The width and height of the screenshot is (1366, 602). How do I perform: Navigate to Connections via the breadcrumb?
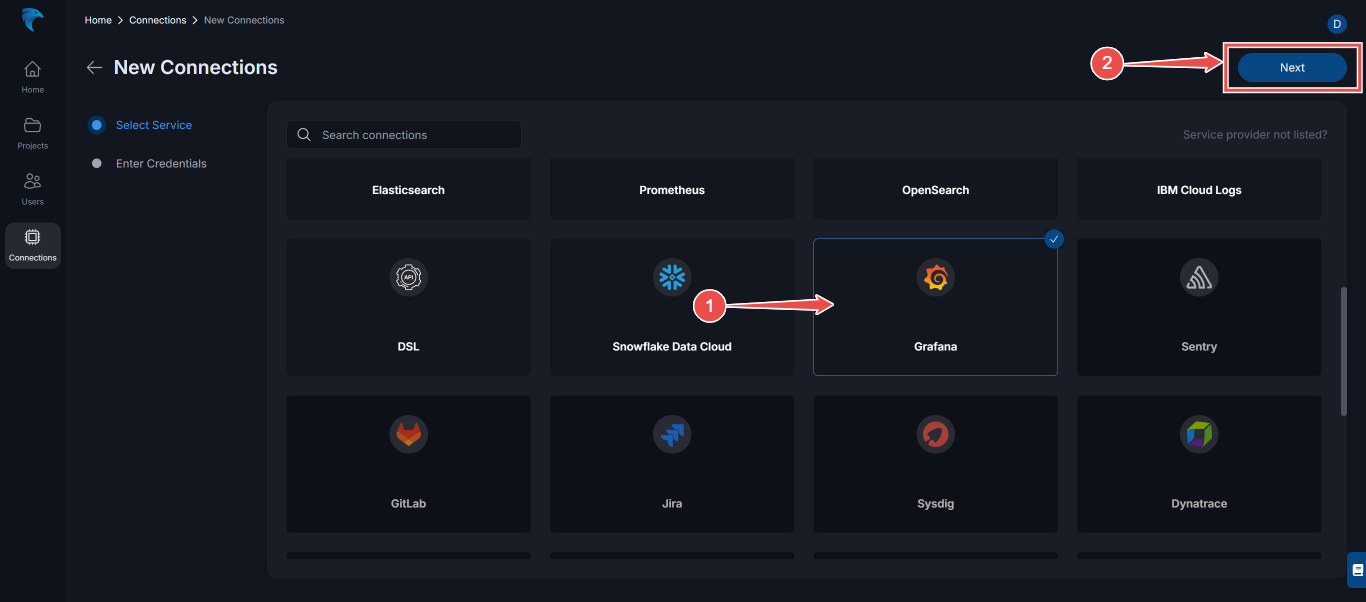click(157, 19)
